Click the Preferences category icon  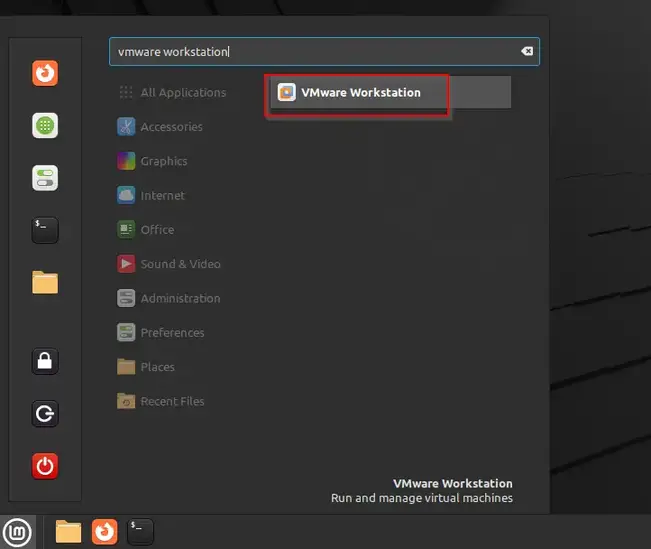point(126,333)
